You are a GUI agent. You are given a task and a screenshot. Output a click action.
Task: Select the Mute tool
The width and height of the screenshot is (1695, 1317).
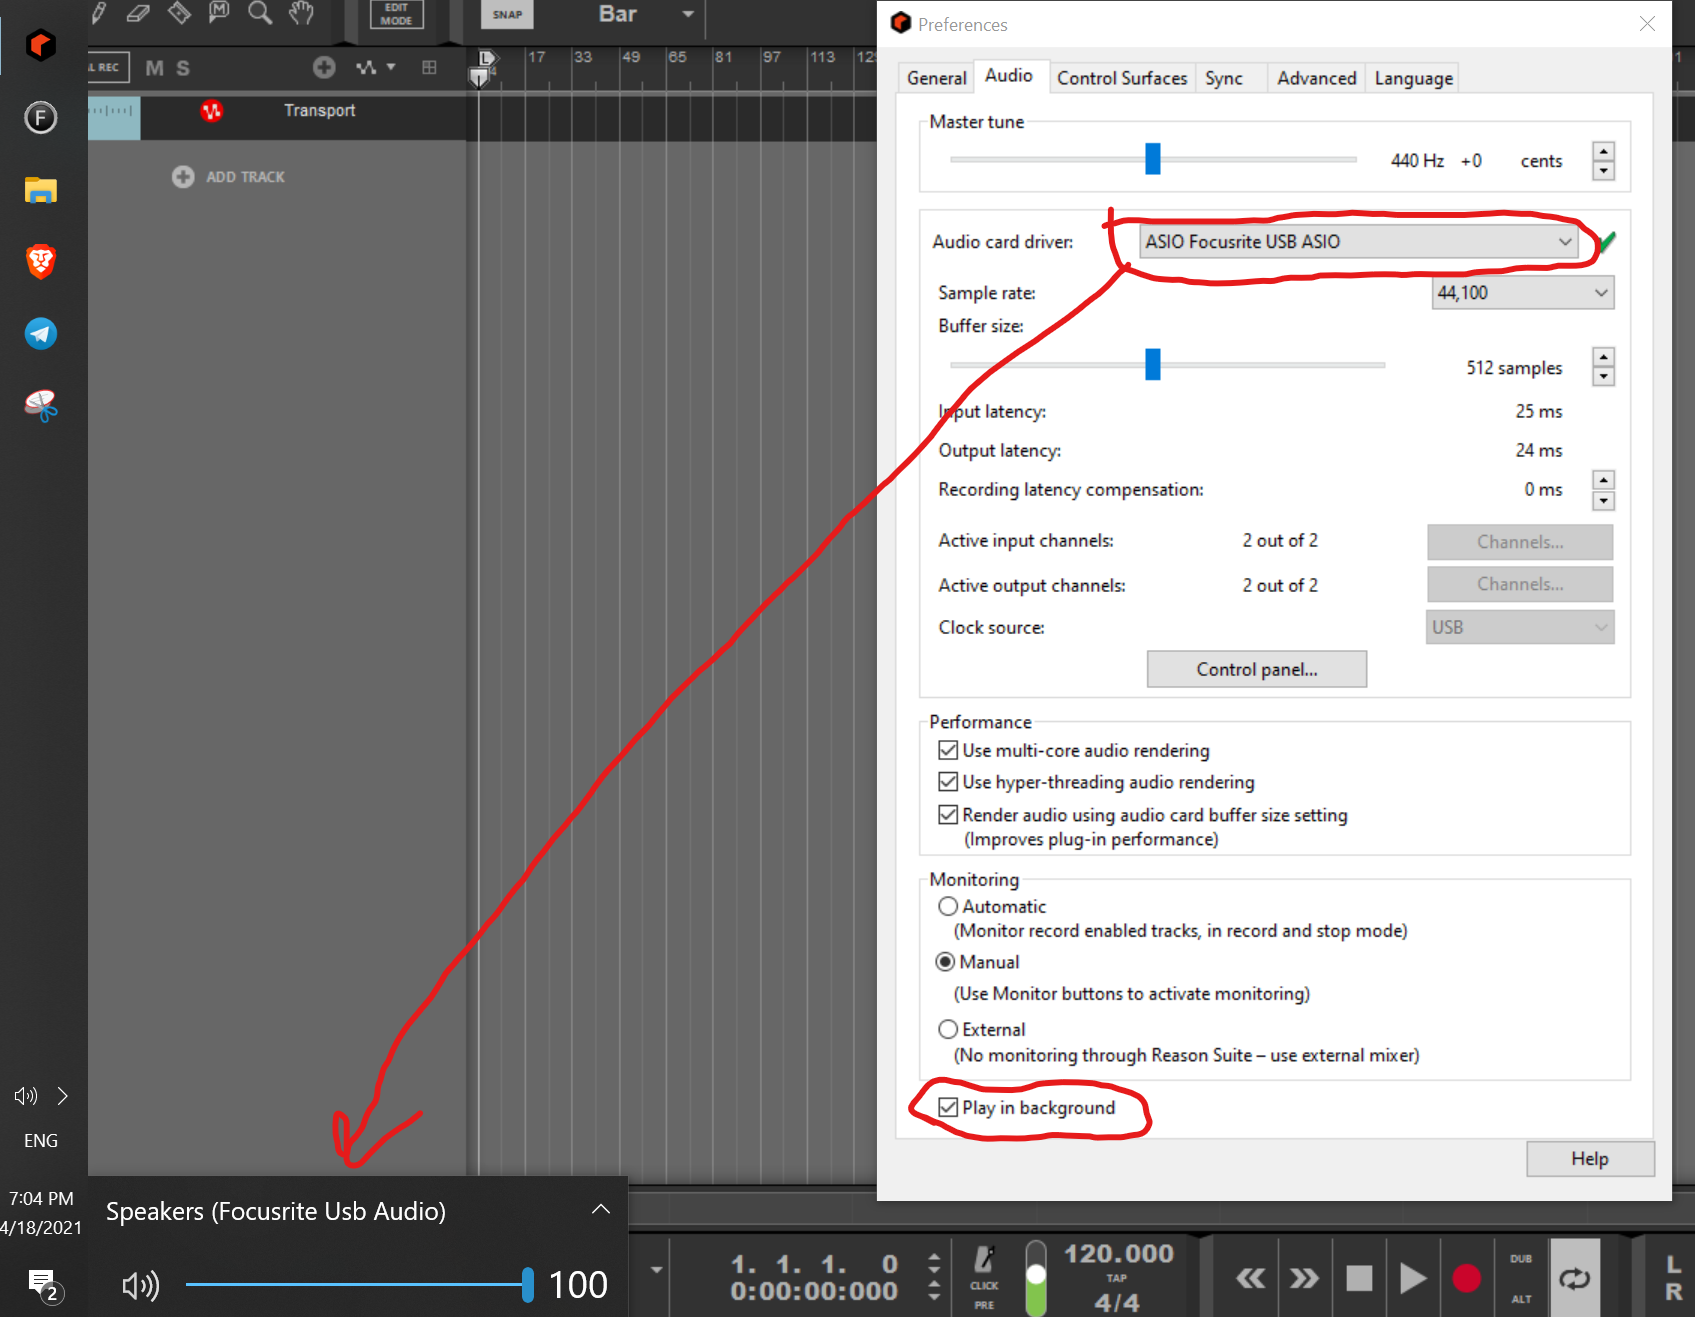click(x=219, y=13)
